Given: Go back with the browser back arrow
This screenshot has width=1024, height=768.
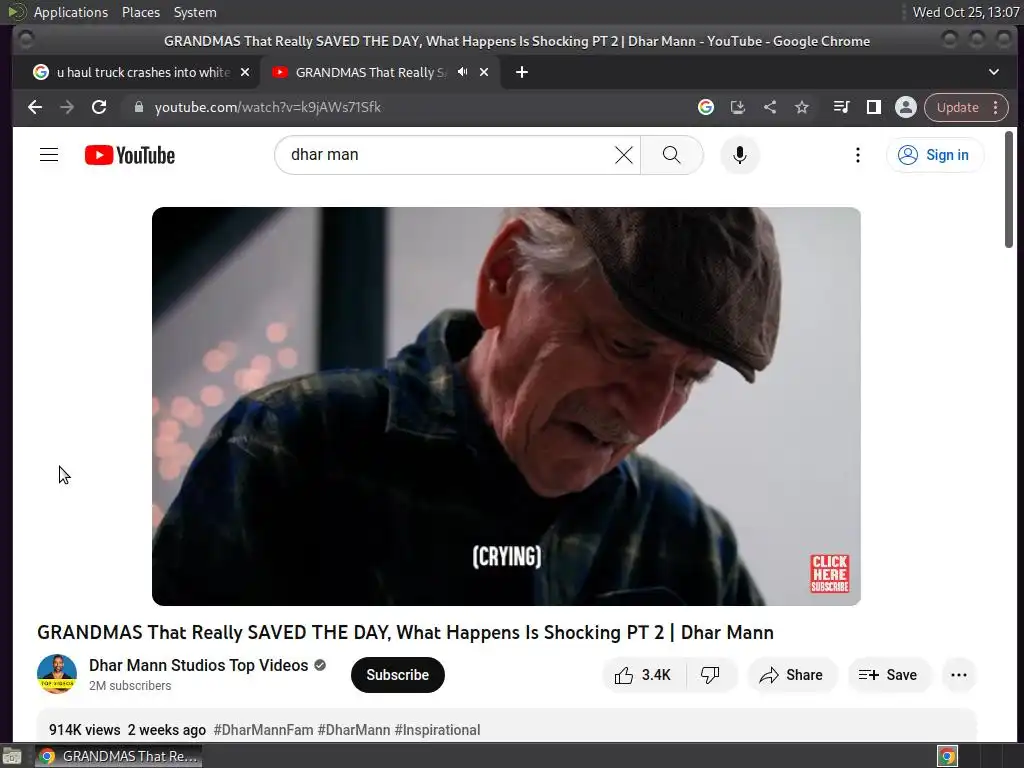Looking at the screenshot, I should click(35, 107).
